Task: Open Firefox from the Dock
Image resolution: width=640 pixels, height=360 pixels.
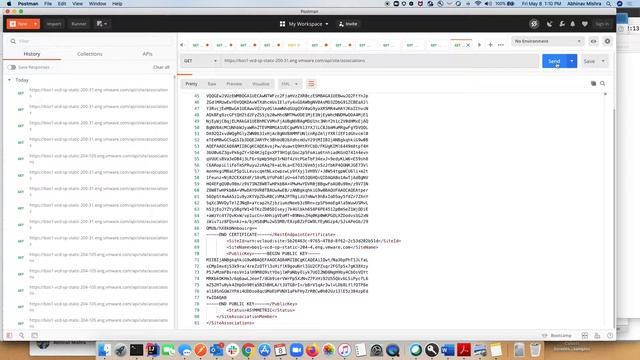Action: pyautogui.click(x=312, y=350)
